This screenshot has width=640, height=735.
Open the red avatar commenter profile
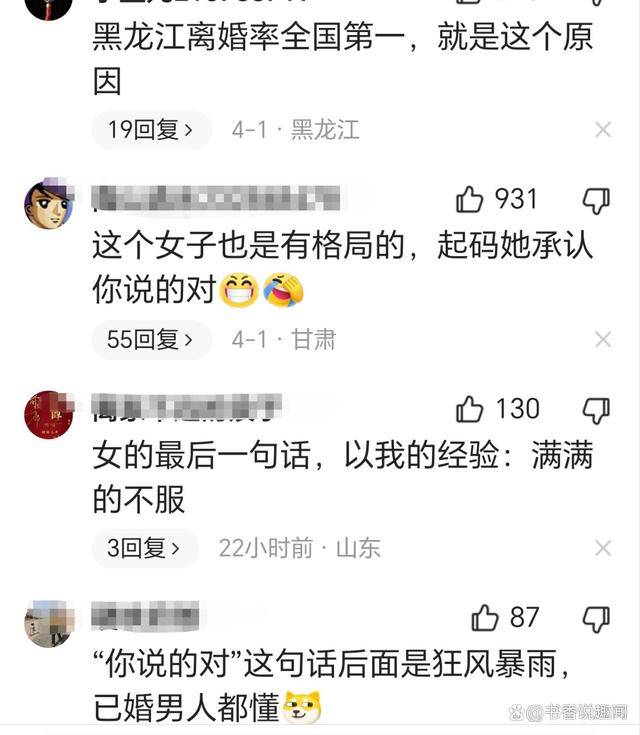[x=49, y=414]
